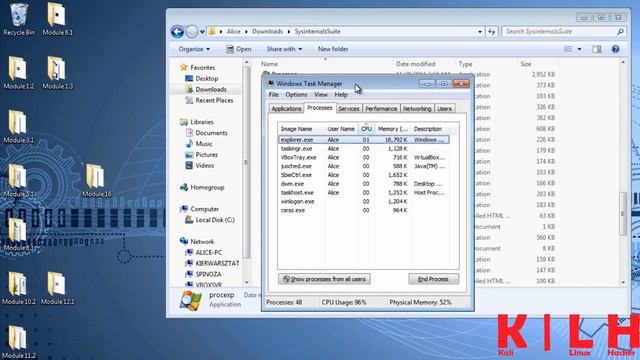640x360 pixels.
Task: Select the explorer.exe process row
Action: [364, 140]
